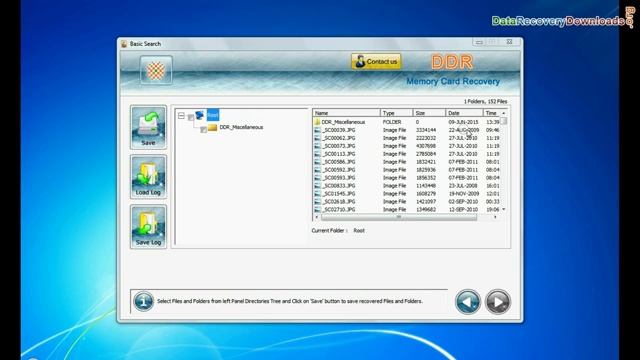Select file _SC00062.JPG in the list

[x=338, y=138]
